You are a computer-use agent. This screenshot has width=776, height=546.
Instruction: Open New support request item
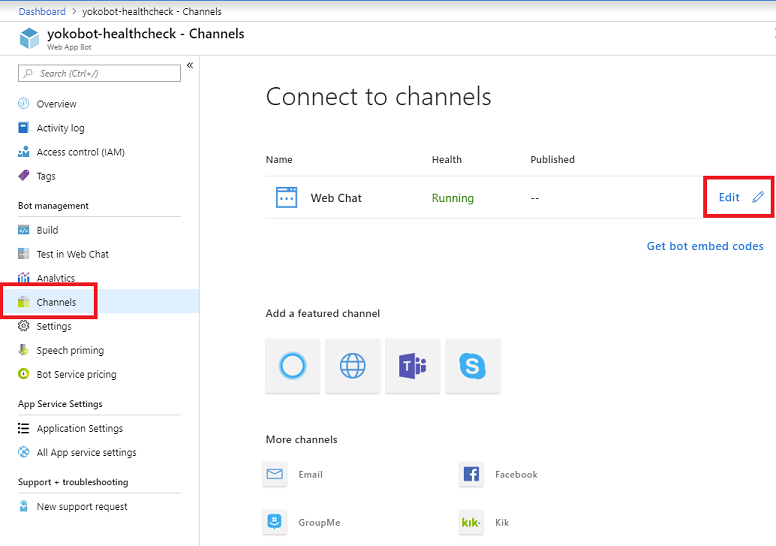pyautogui.click(x=82, y=506)
